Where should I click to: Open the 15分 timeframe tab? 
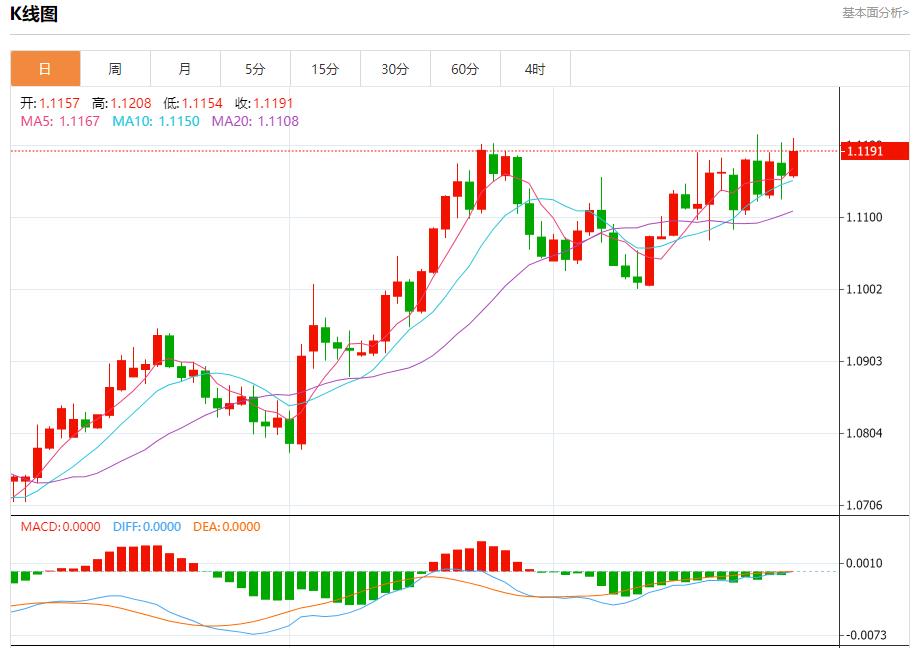[325, 69]
